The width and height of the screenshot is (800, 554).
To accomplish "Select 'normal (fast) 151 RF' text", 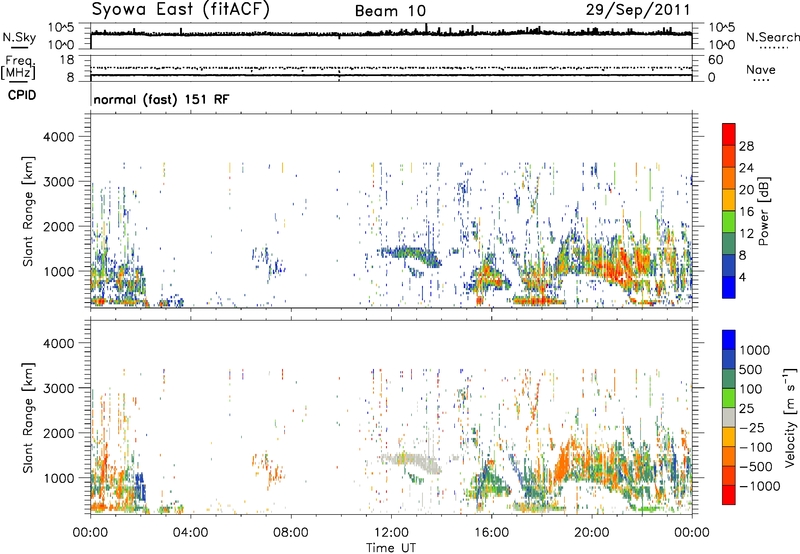I will tap(161, 99).
